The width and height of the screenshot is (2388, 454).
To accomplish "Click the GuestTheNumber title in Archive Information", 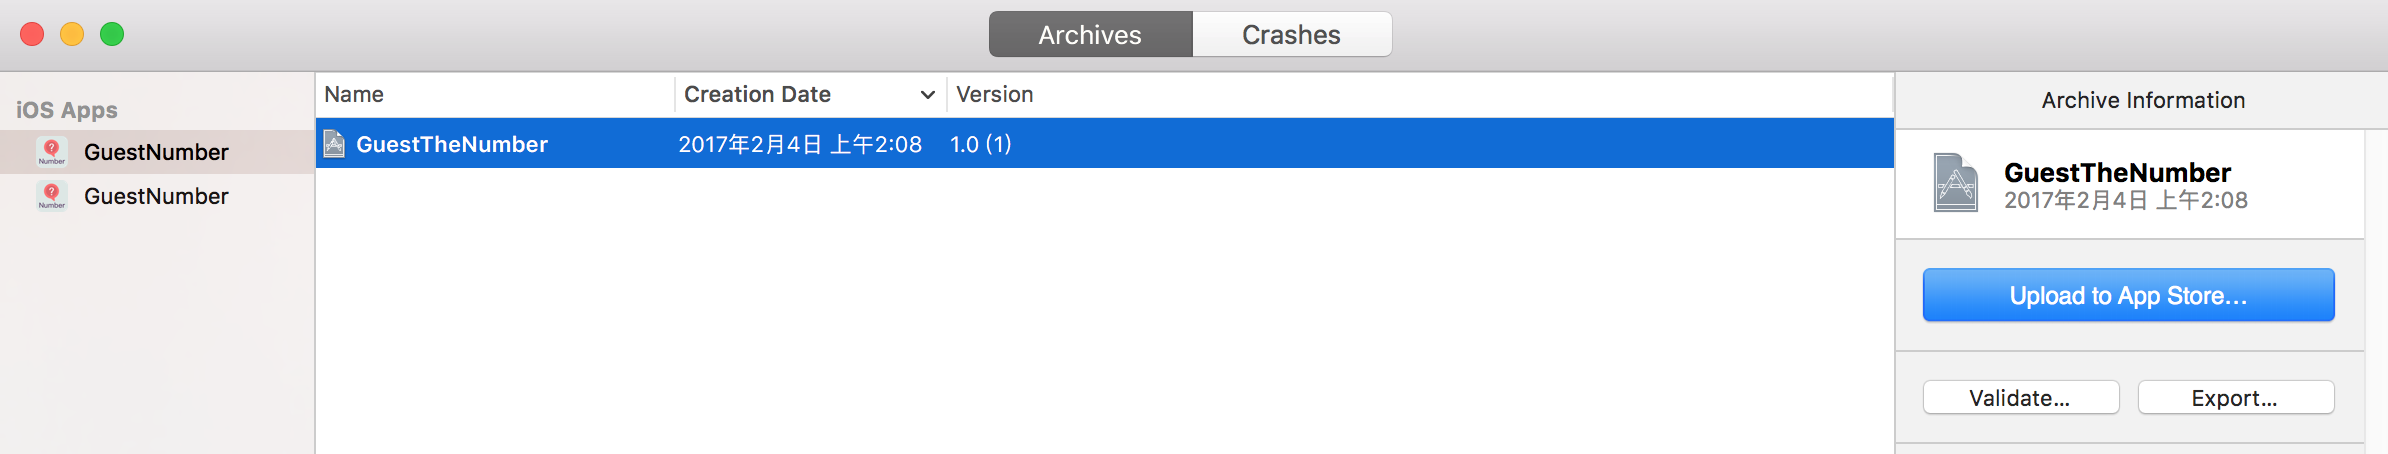I will pyautogui.click(x=2117, y=172).
